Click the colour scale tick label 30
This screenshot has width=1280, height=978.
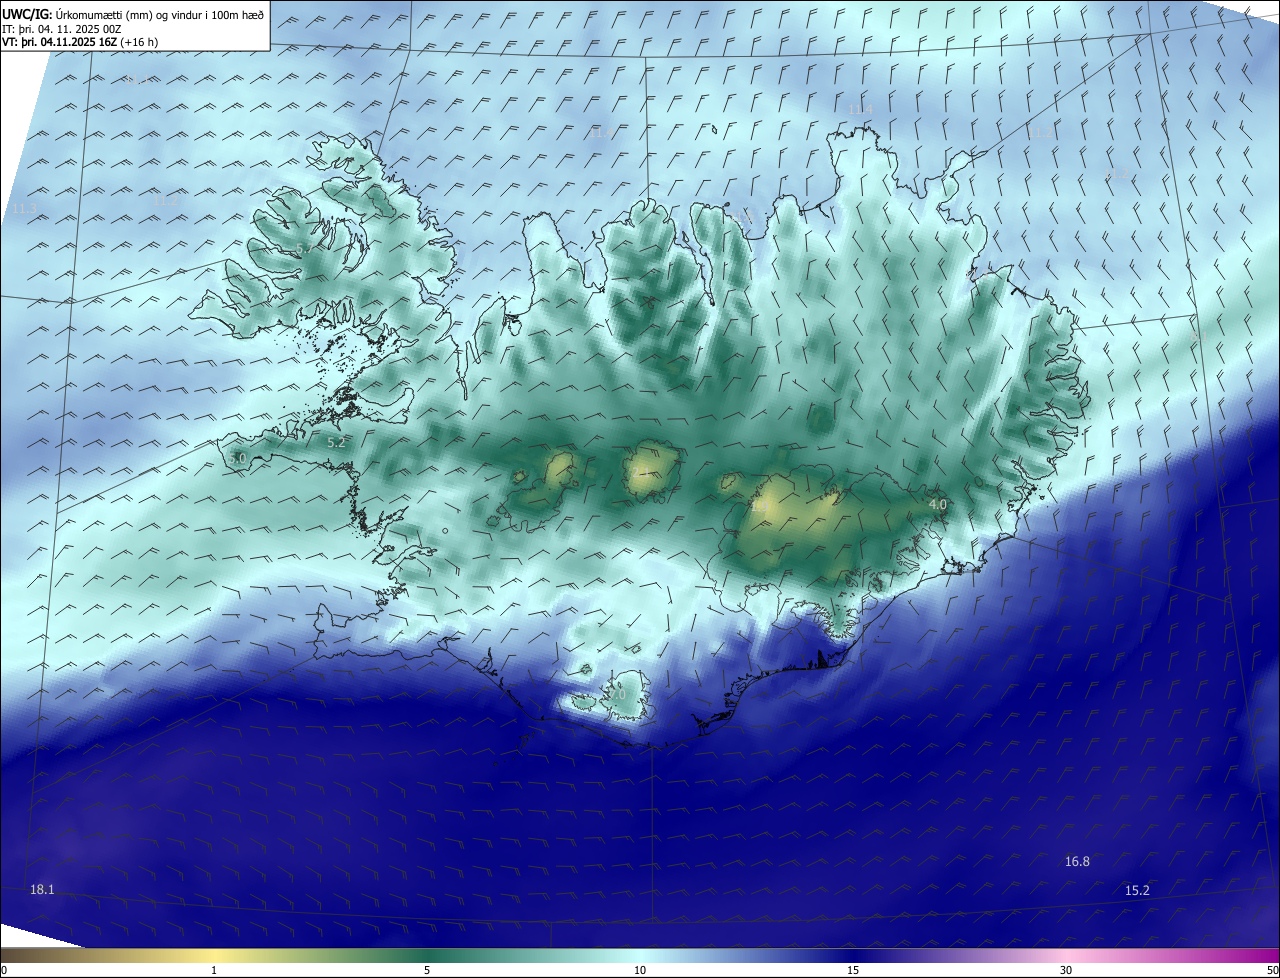click(x=1066, y=970)
